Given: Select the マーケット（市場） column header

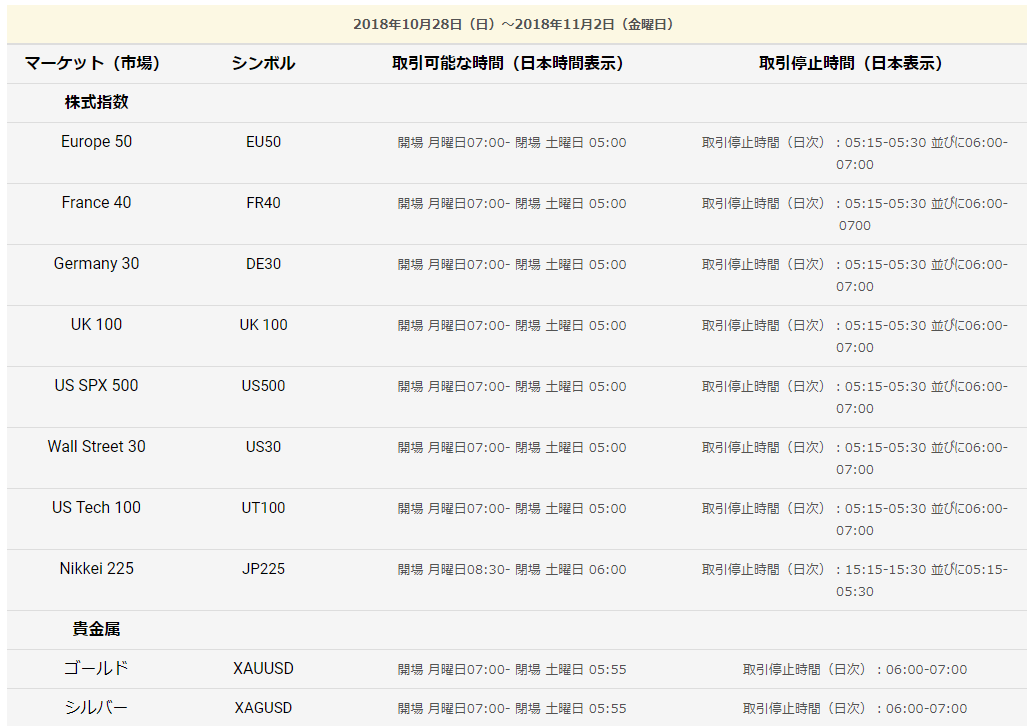Looking at the screenshot, I should (x=93, y=63).
